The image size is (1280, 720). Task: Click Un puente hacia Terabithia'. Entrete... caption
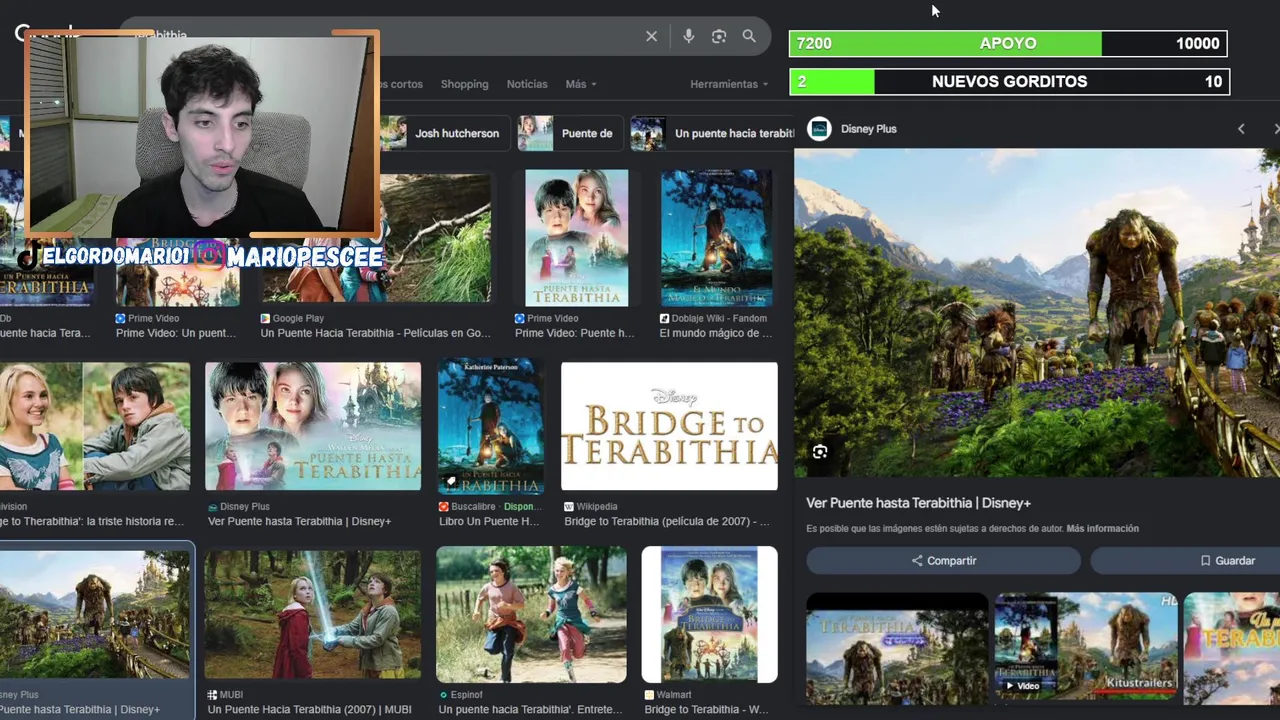(530, 709)
